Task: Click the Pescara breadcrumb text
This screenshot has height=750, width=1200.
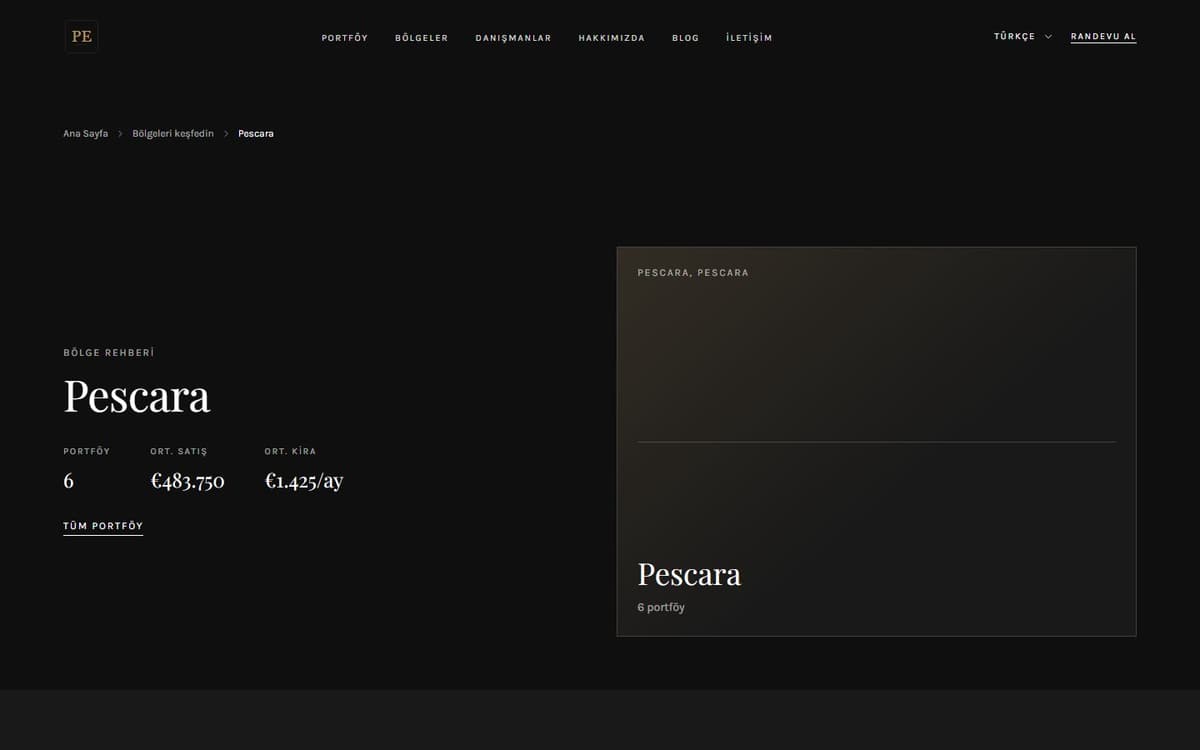Action: 256,134
